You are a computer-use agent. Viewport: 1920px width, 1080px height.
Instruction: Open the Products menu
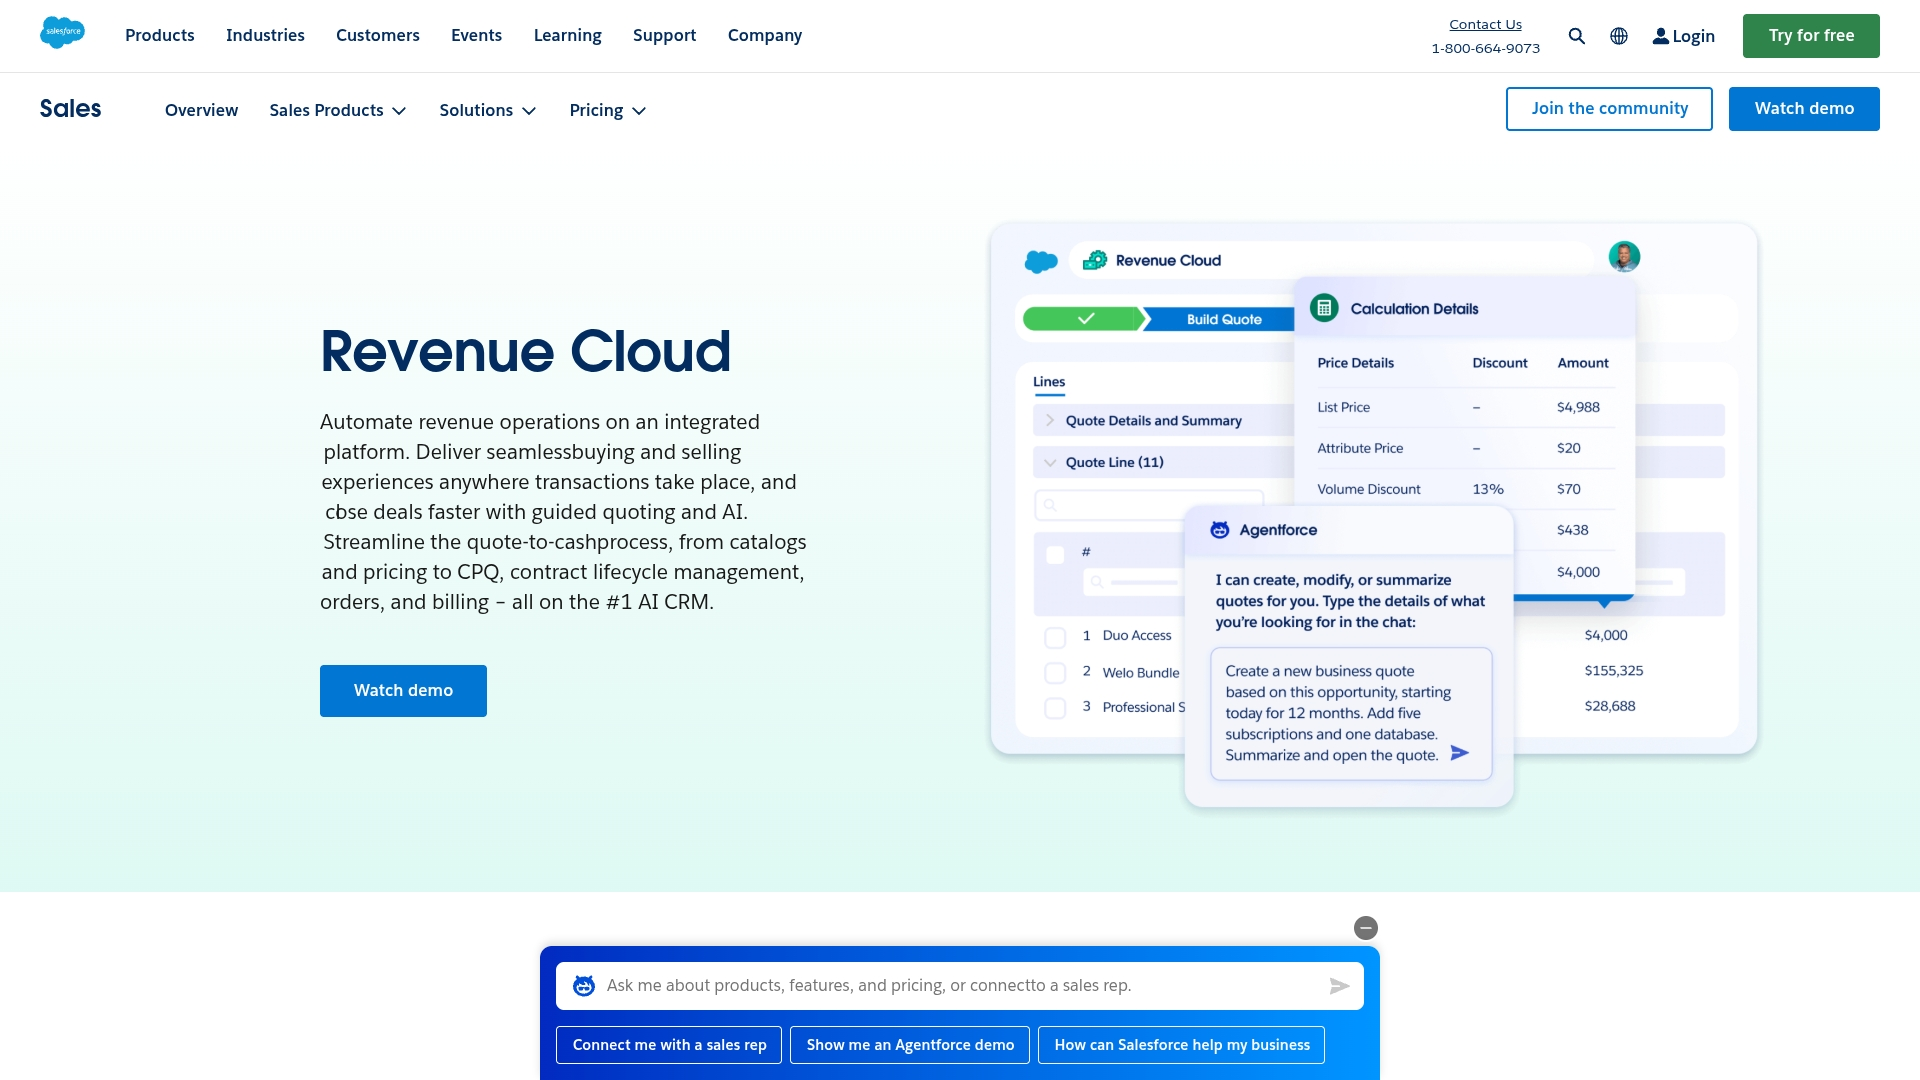pos(160,35)
